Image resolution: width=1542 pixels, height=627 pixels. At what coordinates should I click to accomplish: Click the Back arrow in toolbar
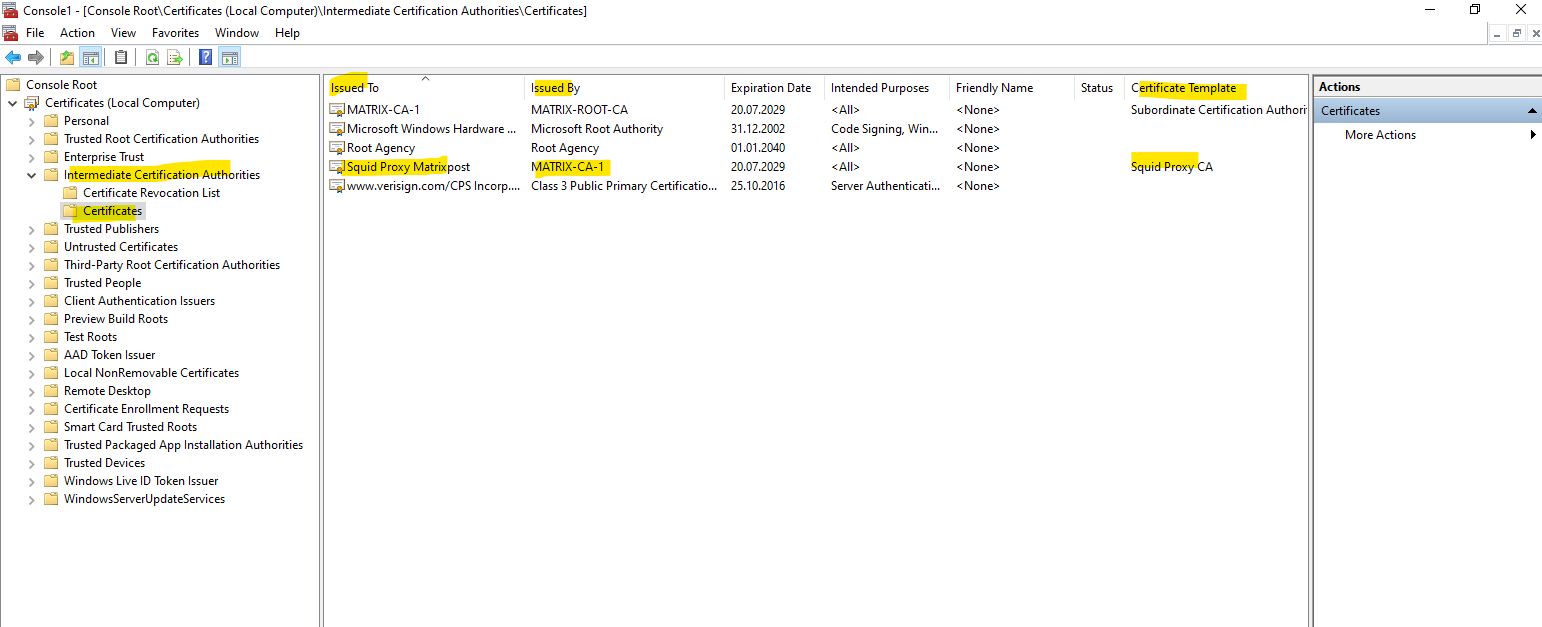13,57
